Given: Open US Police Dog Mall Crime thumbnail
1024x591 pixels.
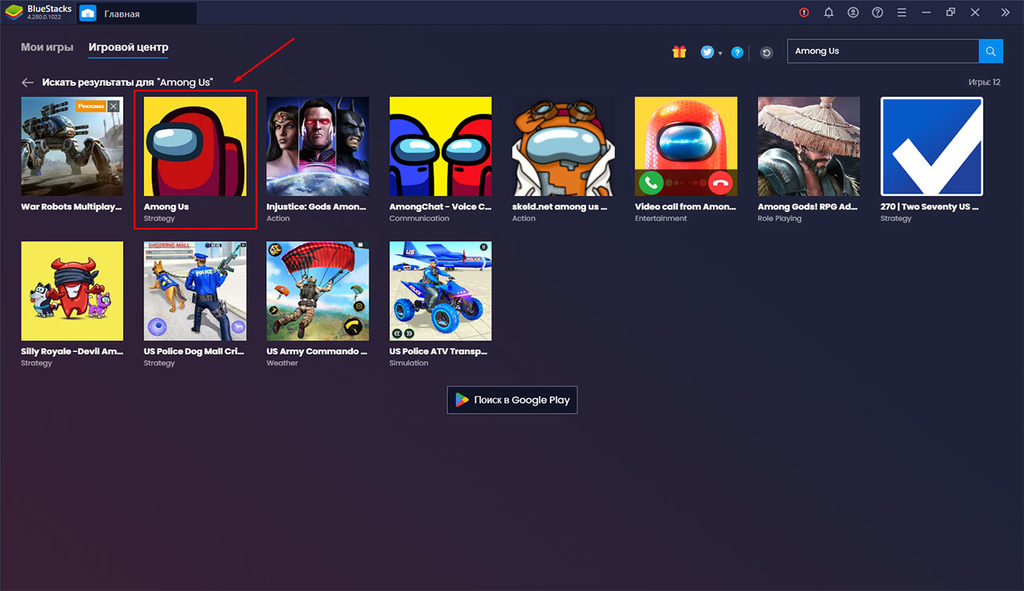Looking at the screenshot, I should point(195,291).
